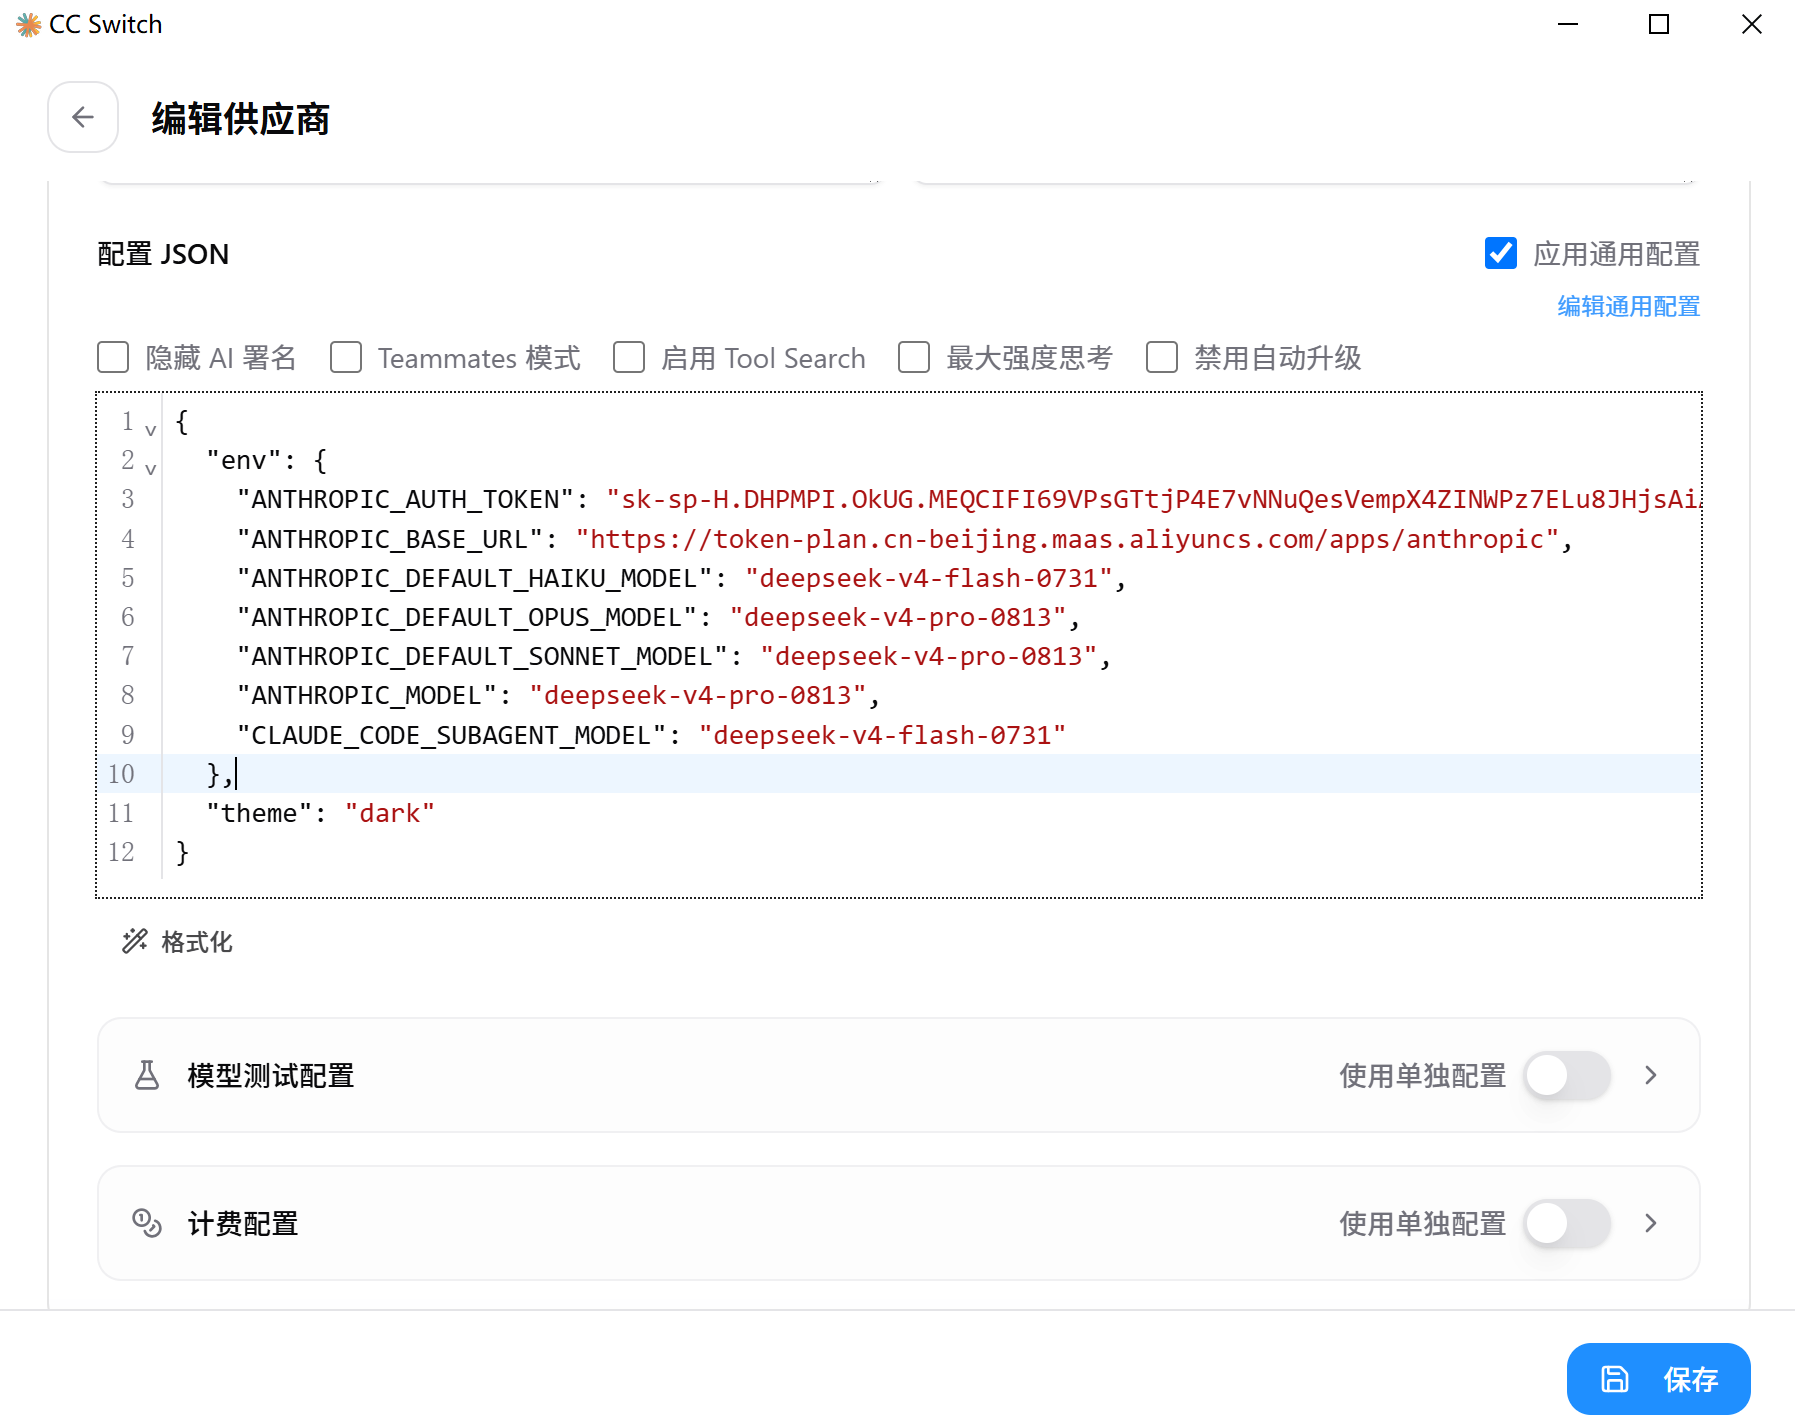1795x1425 pixels.
Task: Expand the 计费配置 section chevron
Action: point(1651,1223)
